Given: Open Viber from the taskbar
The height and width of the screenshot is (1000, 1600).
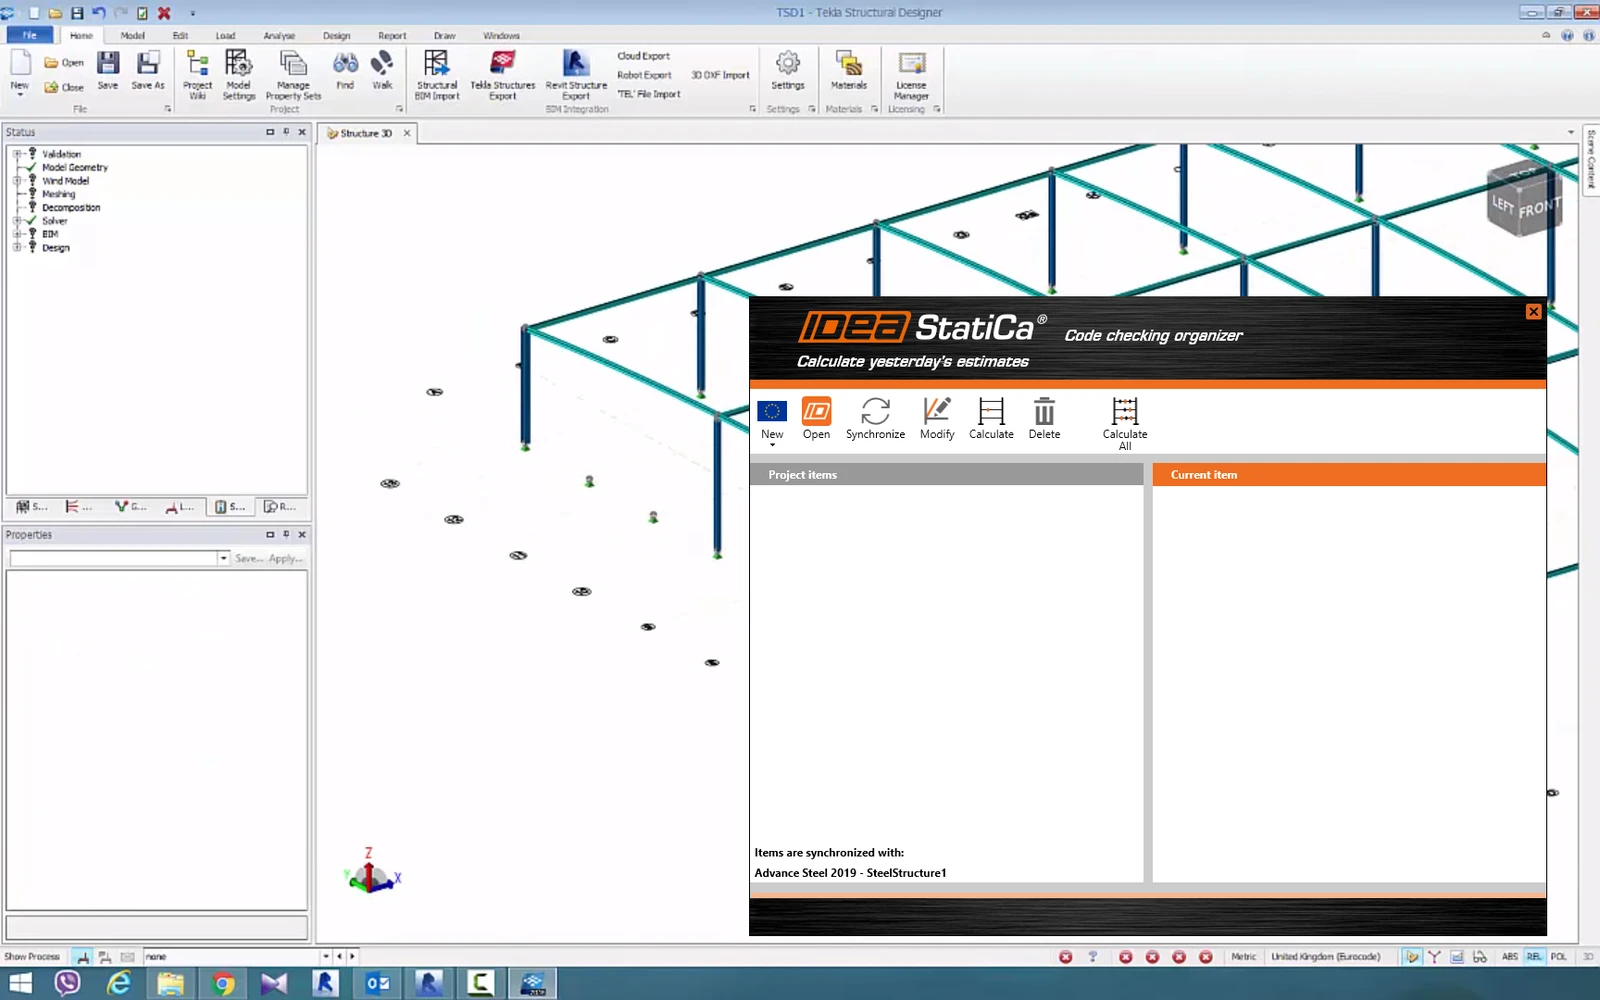Looking at the screenshot, I should click(x=67, y=983).
